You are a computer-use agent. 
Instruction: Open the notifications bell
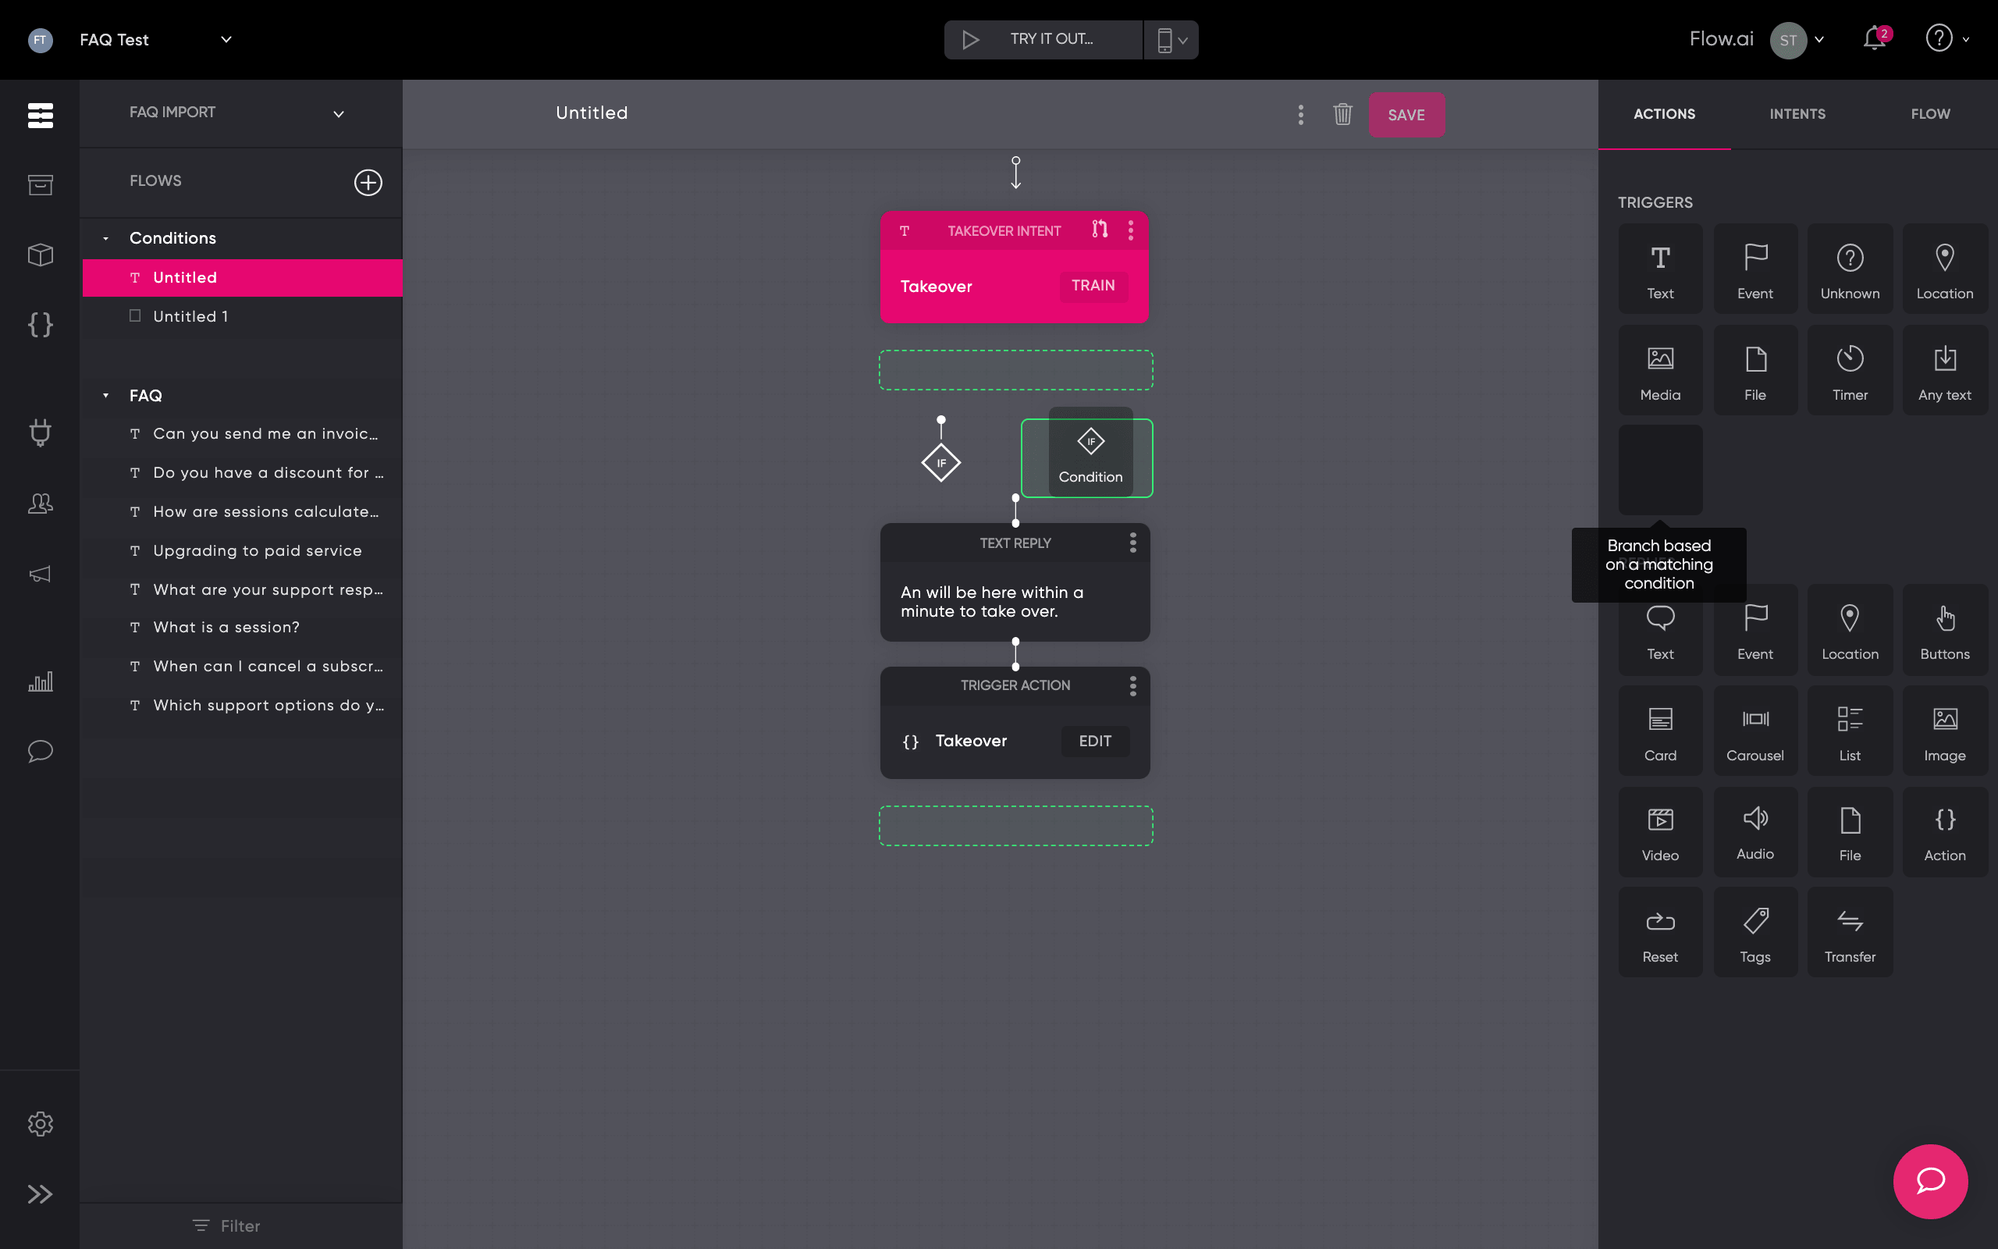point(1874,39)
